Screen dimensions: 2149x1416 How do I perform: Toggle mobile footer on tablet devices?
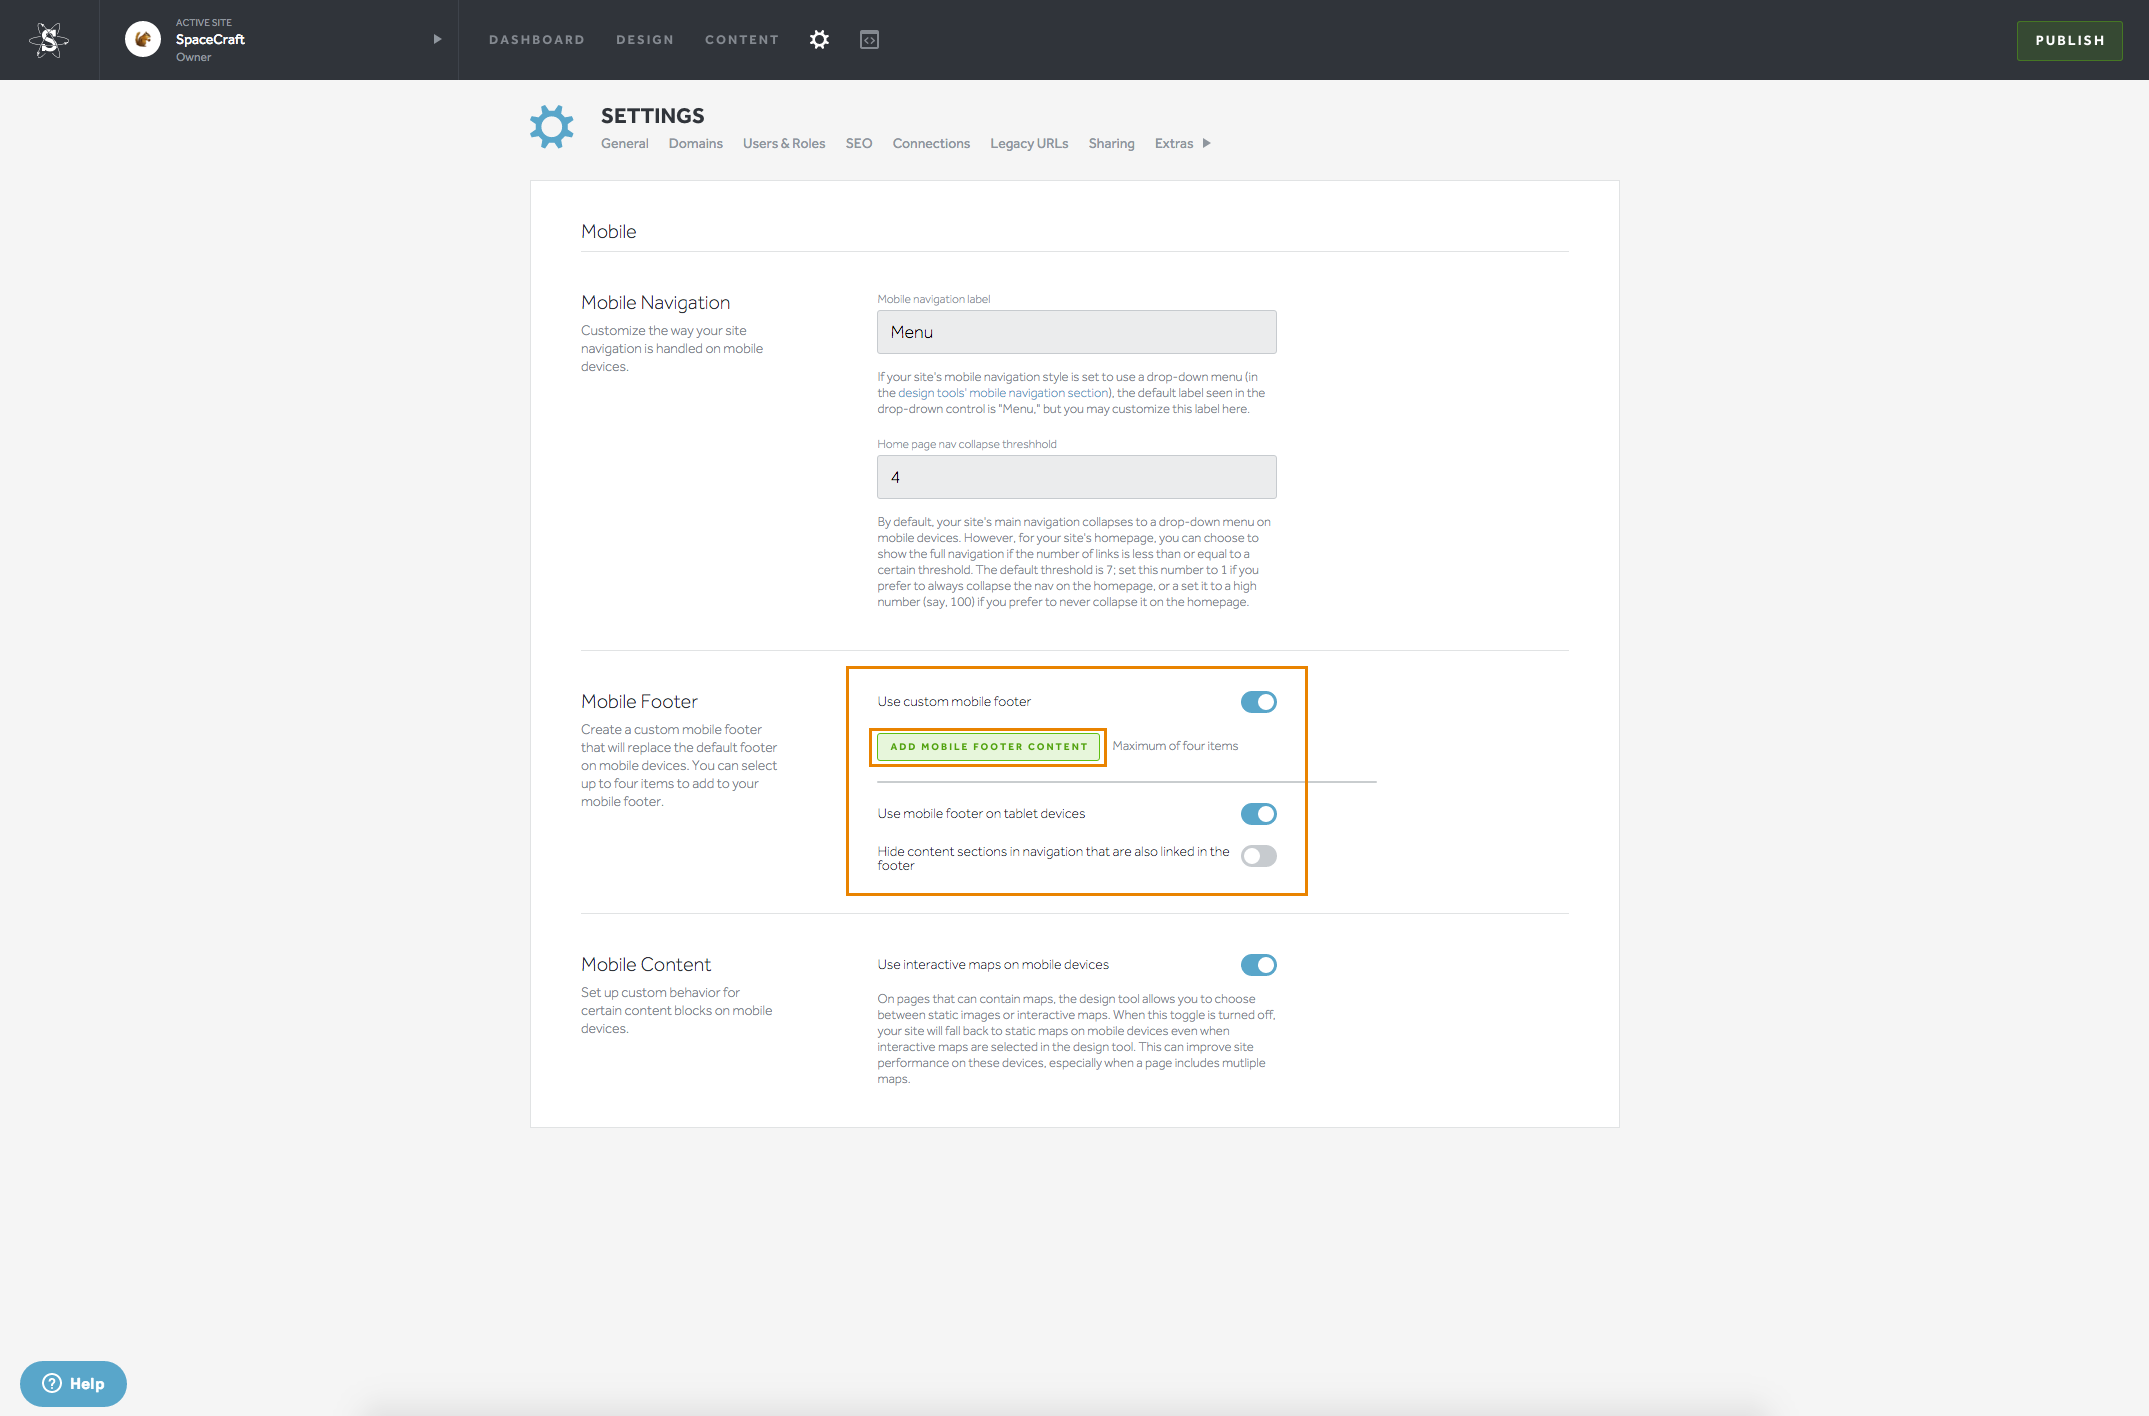(x=1258, y=814)
